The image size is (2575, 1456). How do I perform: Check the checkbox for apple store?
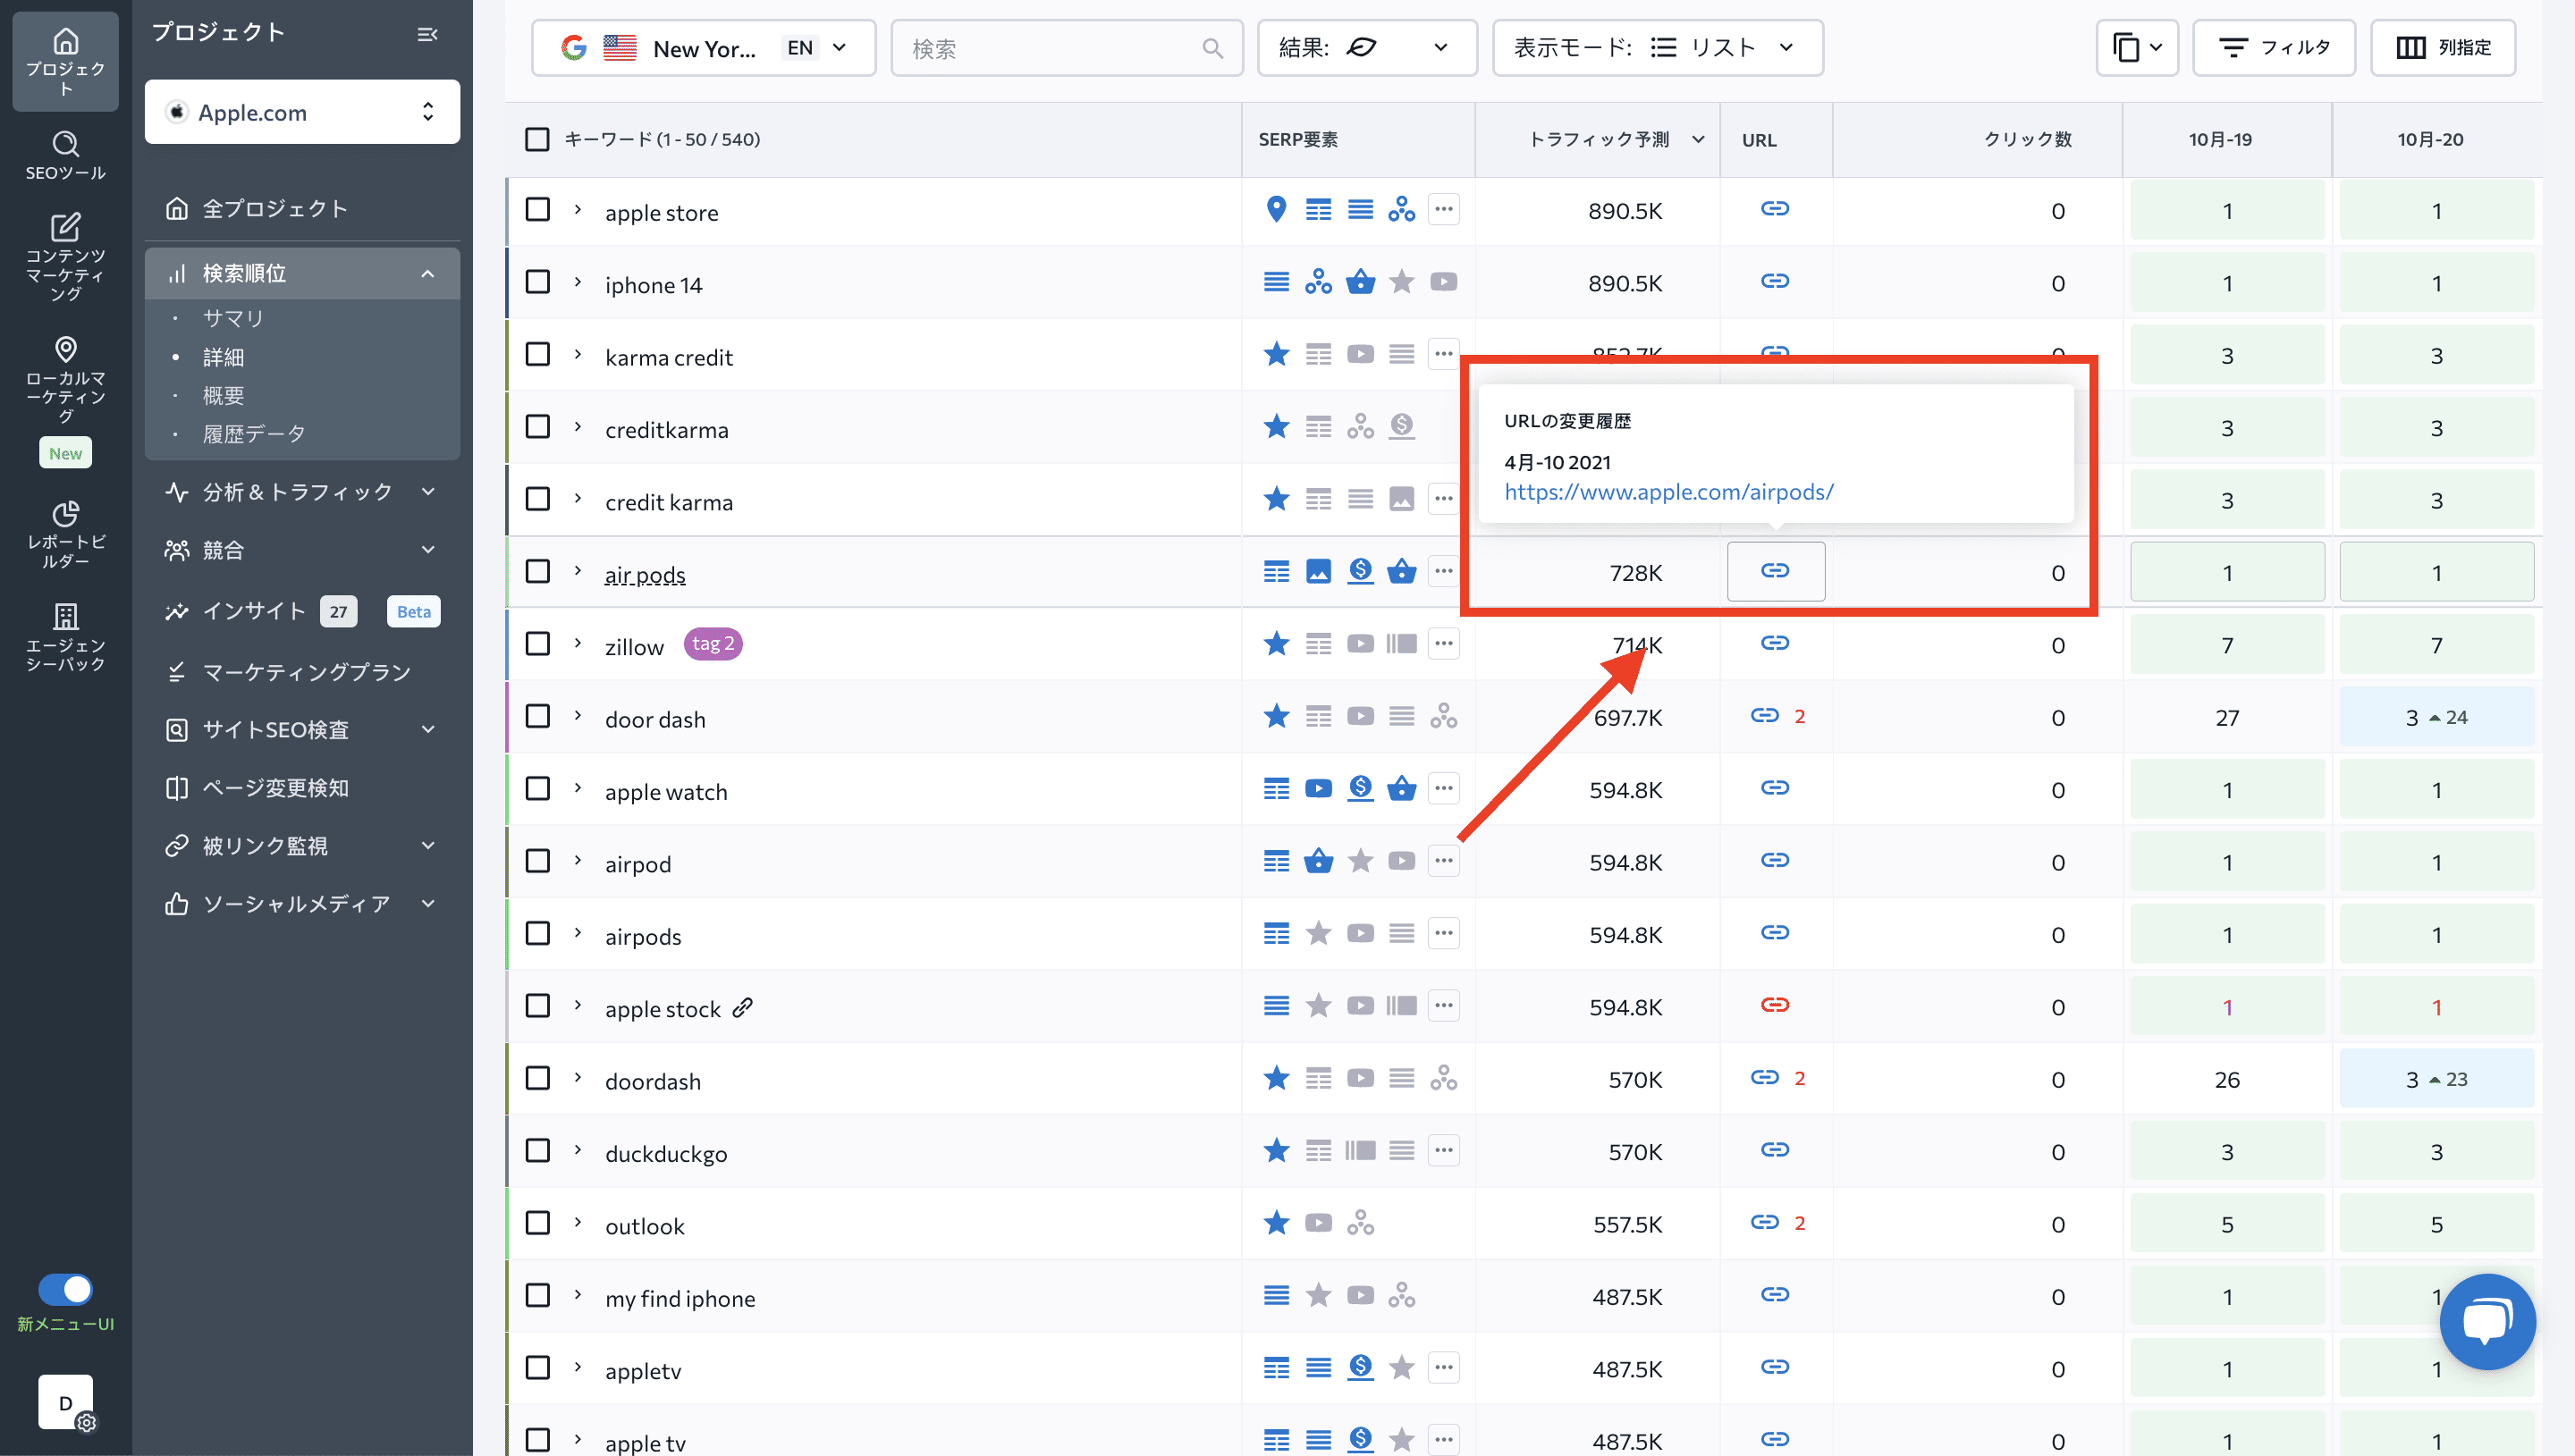(537, 209)
